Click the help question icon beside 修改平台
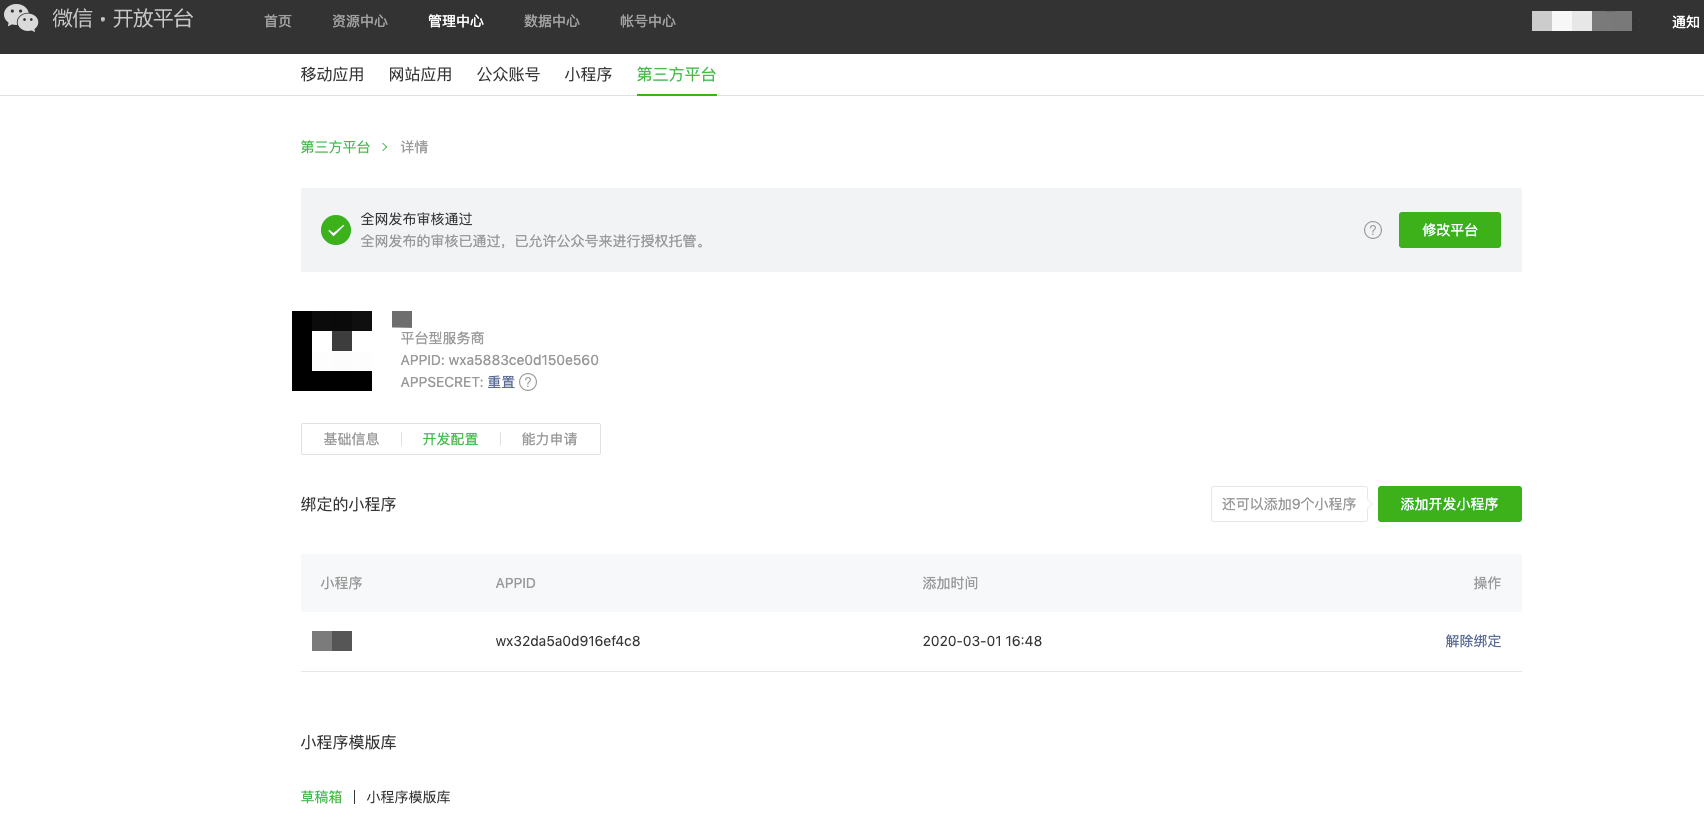The width and height of the screenshot is (1704, 821). pos(1373,230)
